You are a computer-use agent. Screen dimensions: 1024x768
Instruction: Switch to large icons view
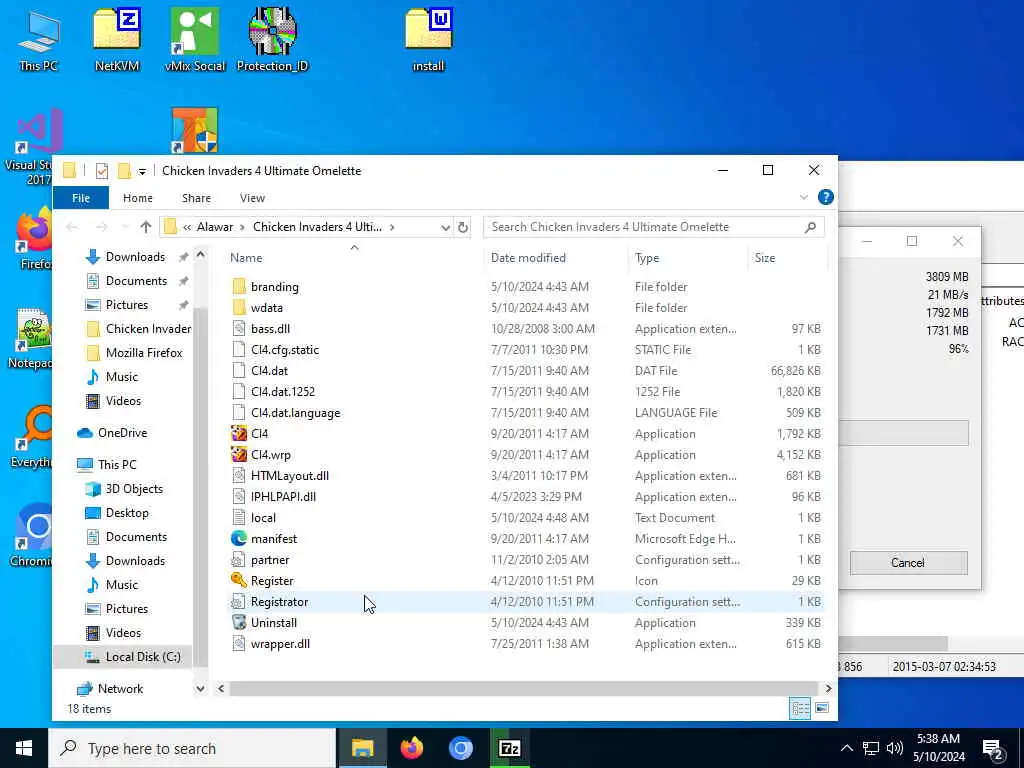pos(822,708)
